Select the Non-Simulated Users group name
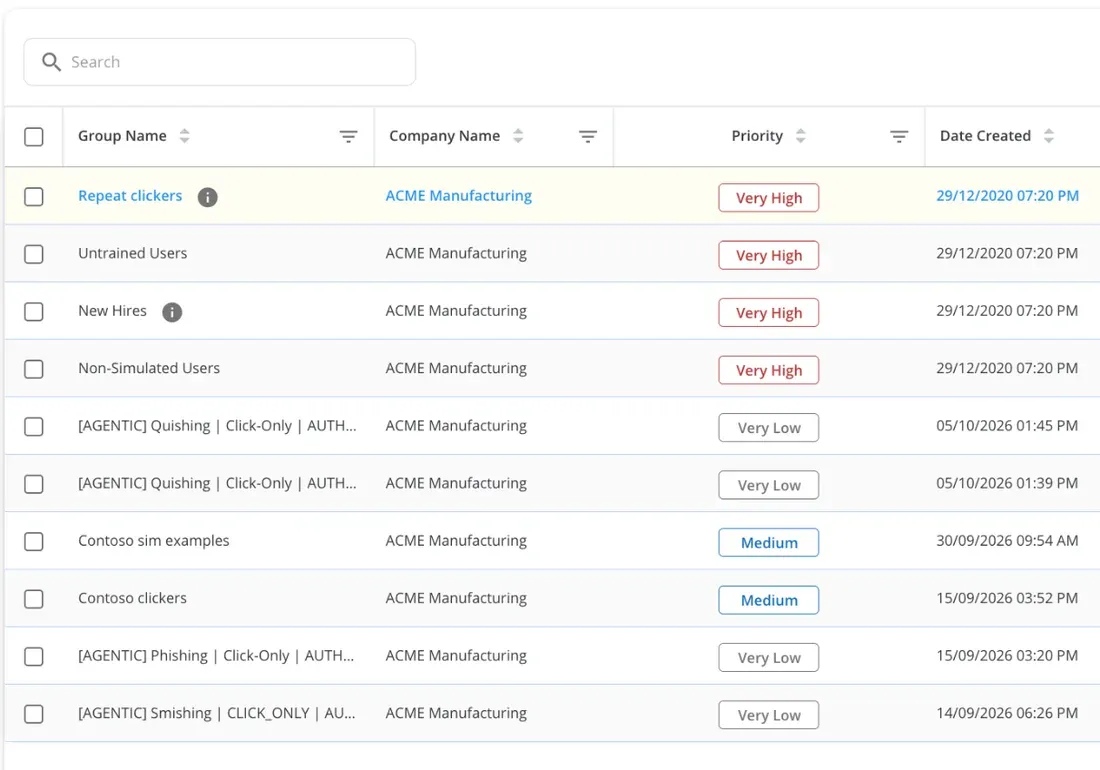 point(149,368)
